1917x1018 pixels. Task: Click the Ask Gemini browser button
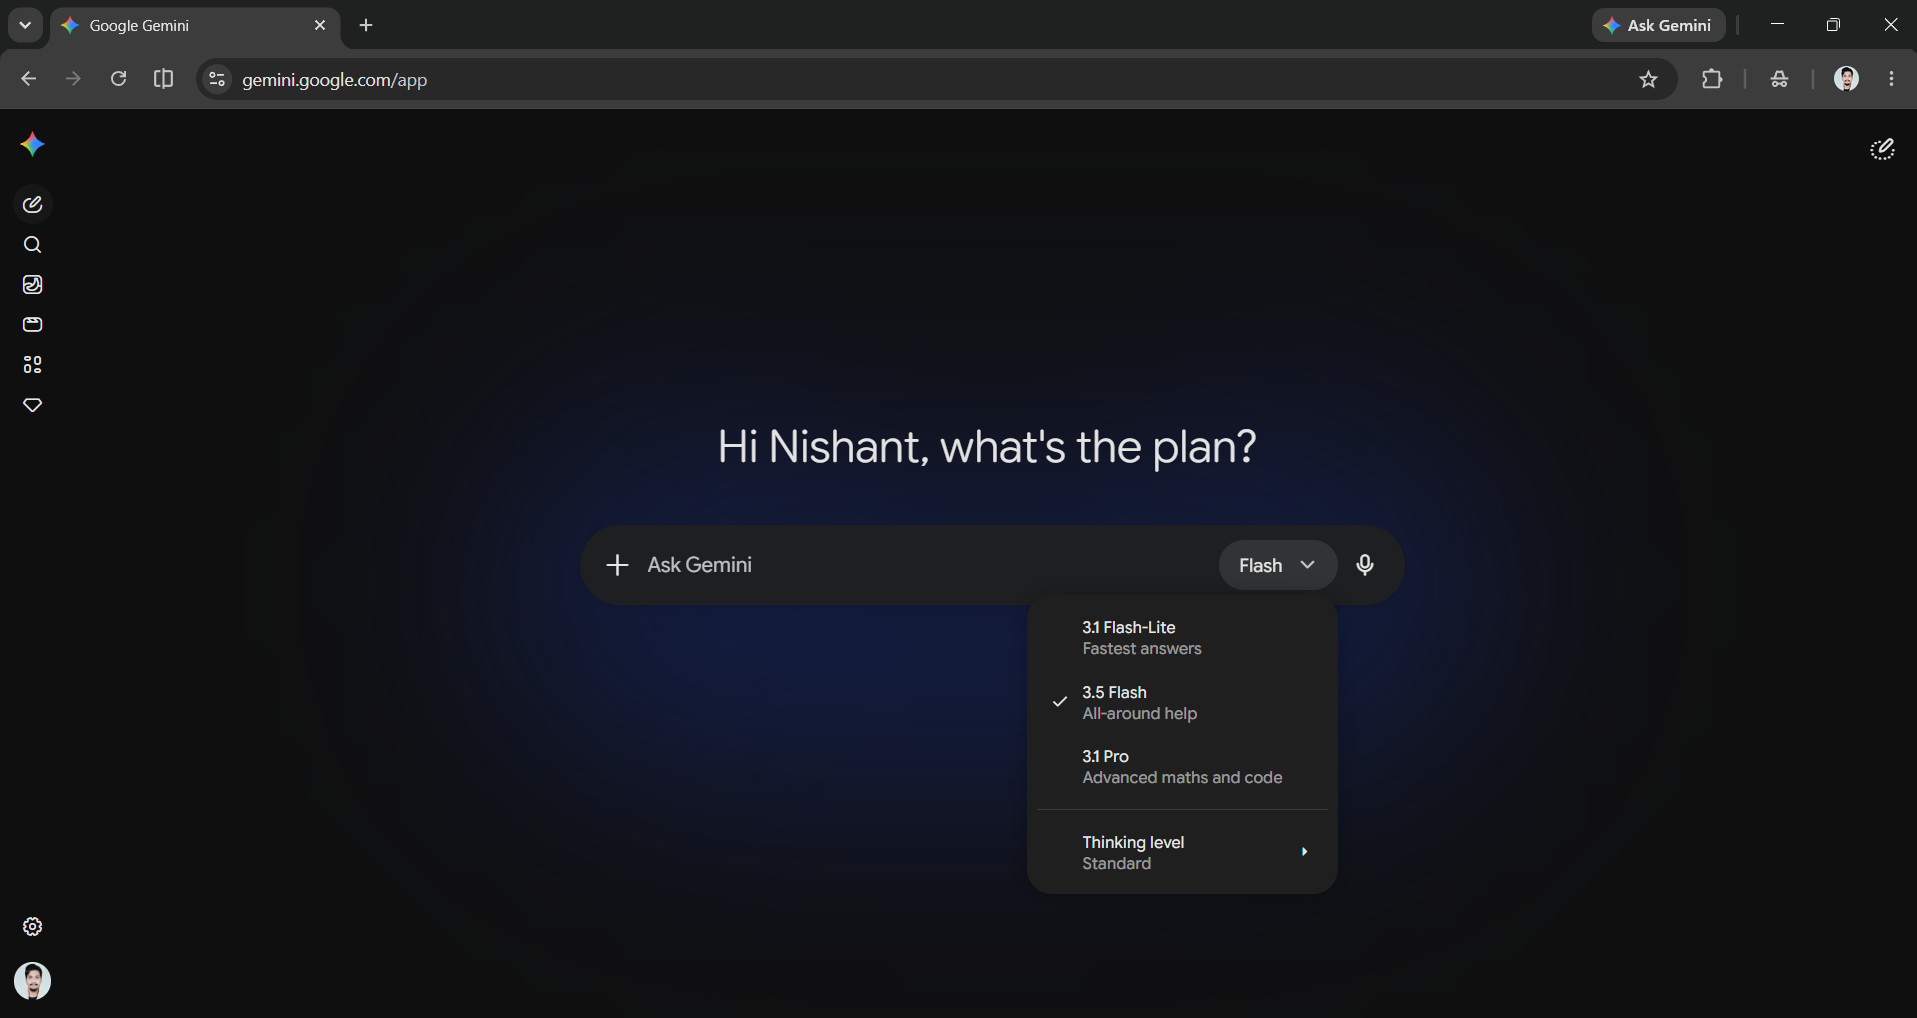pyautogui.click(x=1658, y=25)
